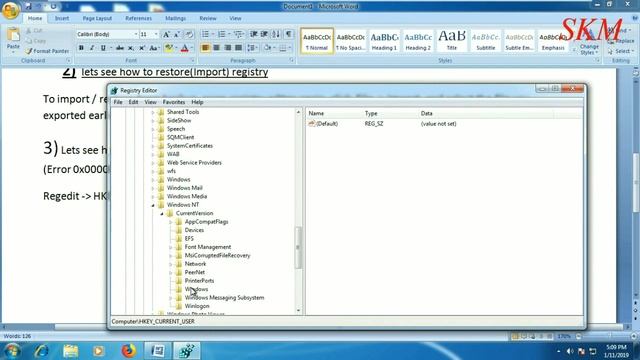Screen dimensions: 640x360
Task: Expand the AppCompatFlags key
Action: pos(171,222)
